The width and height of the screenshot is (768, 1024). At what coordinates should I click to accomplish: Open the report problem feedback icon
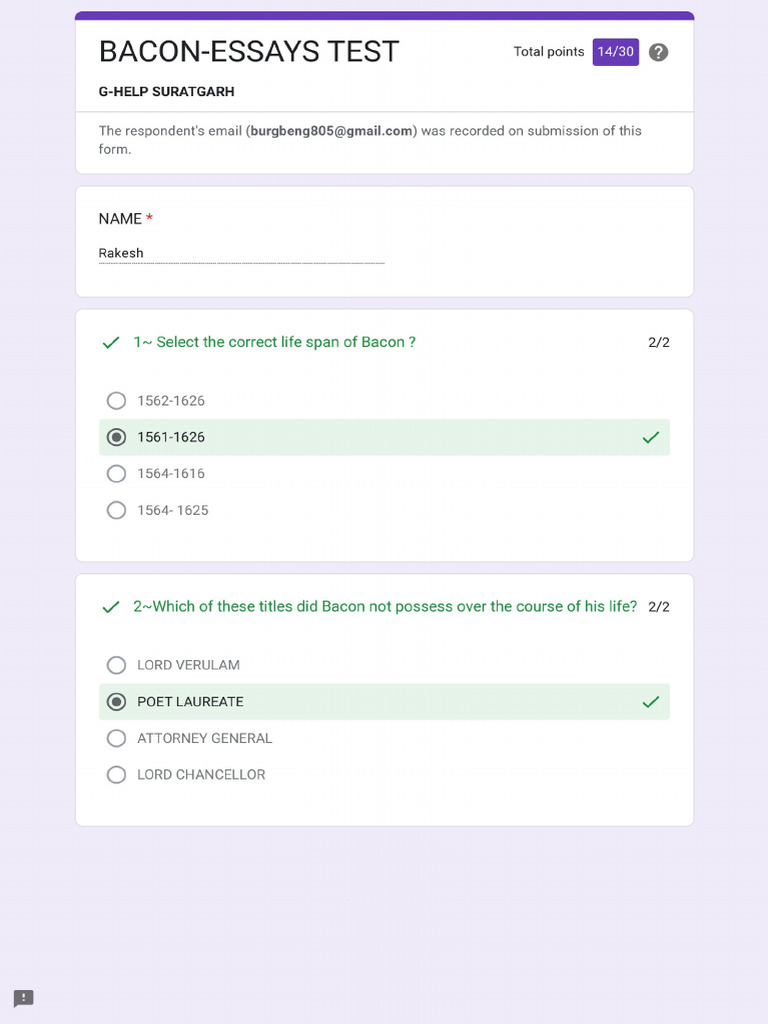click(x=24, y=998)
